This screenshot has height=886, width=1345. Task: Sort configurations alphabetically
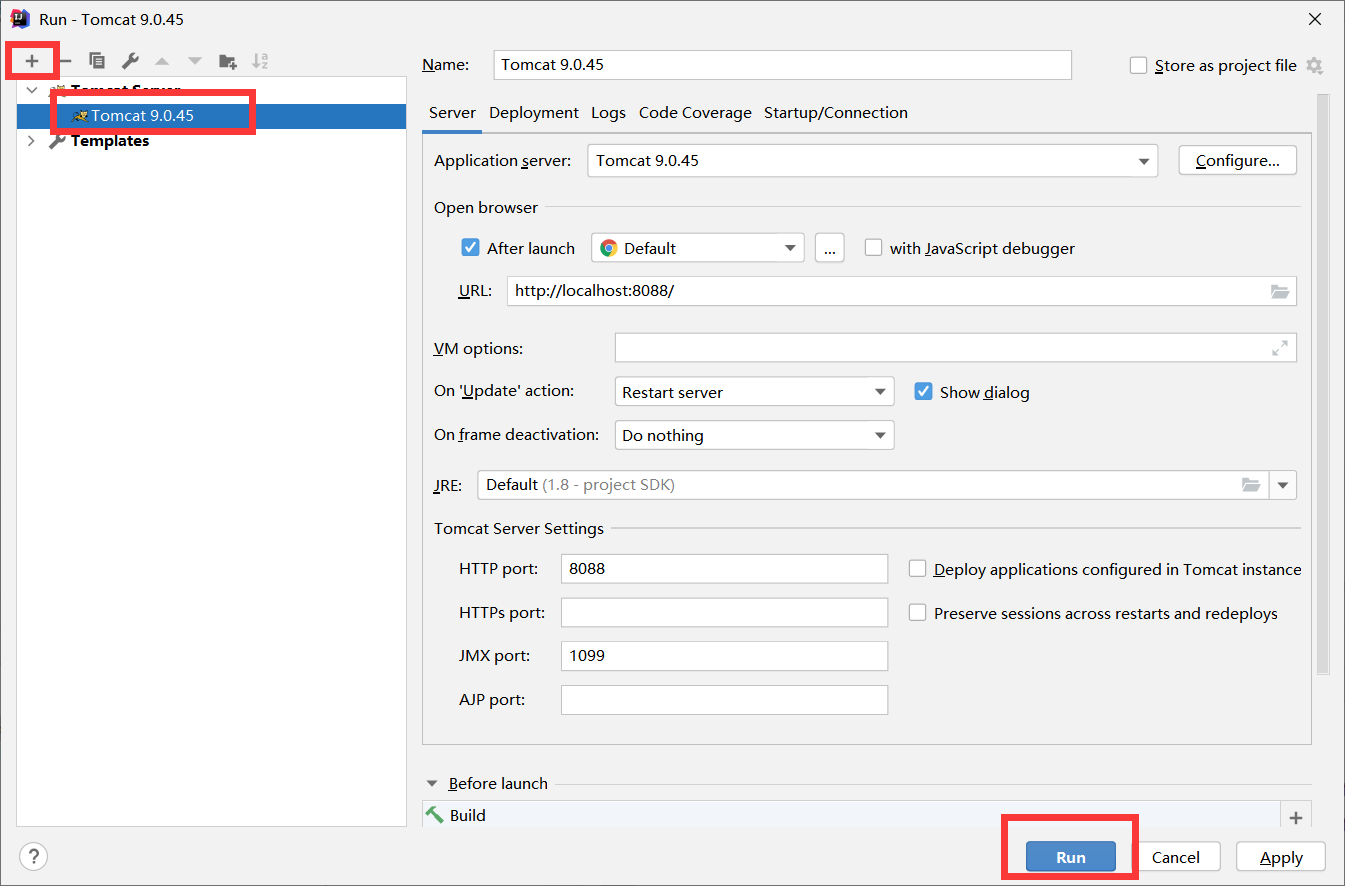(260, 61)
